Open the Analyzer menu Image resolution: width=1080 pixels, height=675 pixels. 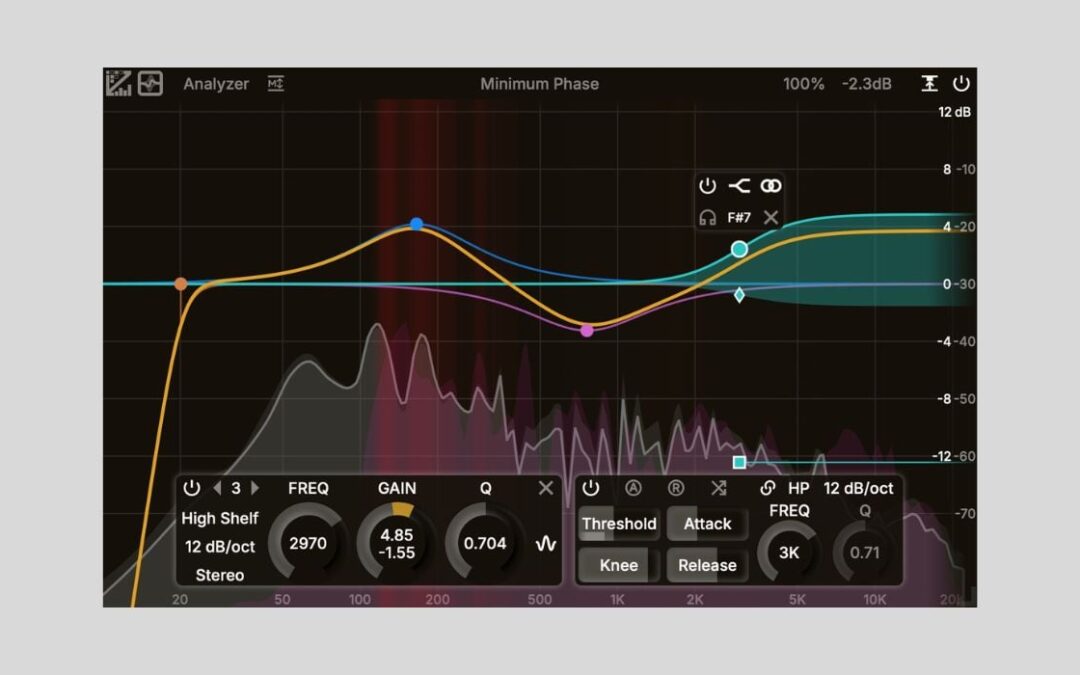[215, 84]
